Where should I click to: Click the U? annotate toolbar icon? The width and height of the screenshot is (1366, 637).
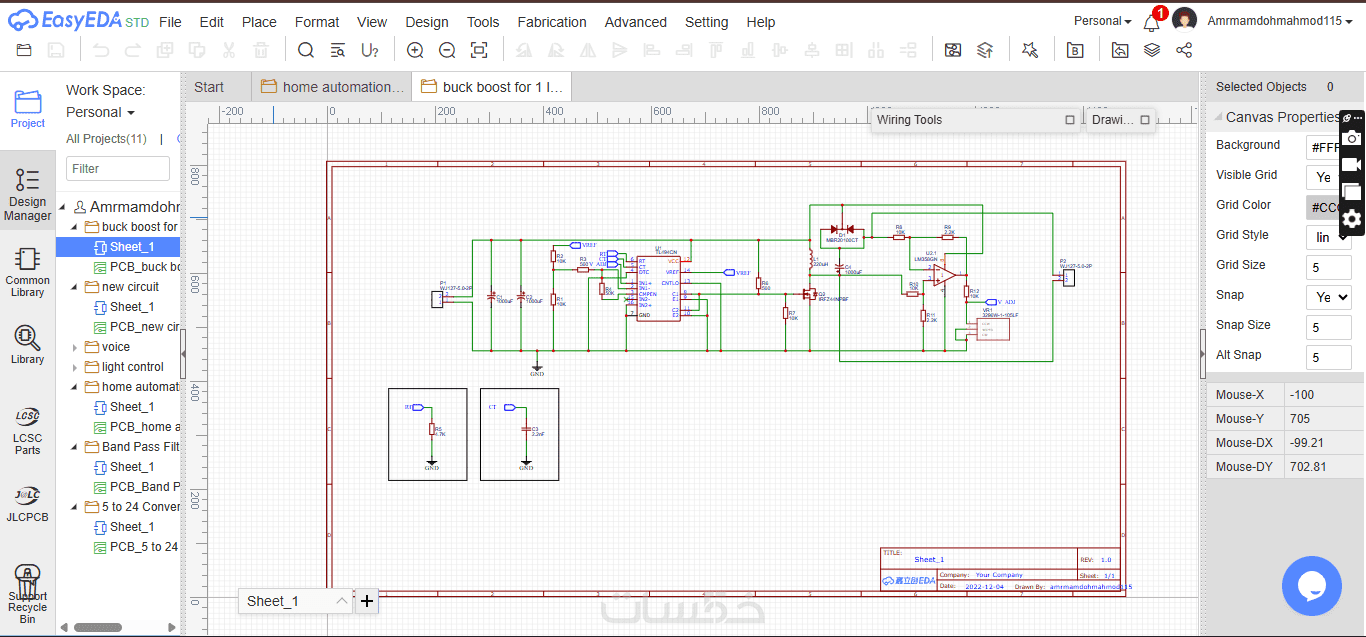tap(370, 50)
